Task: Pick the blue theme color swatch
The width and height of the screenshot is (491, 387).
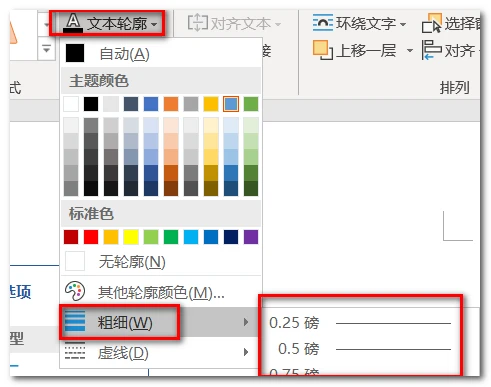Action: (151, 104)
